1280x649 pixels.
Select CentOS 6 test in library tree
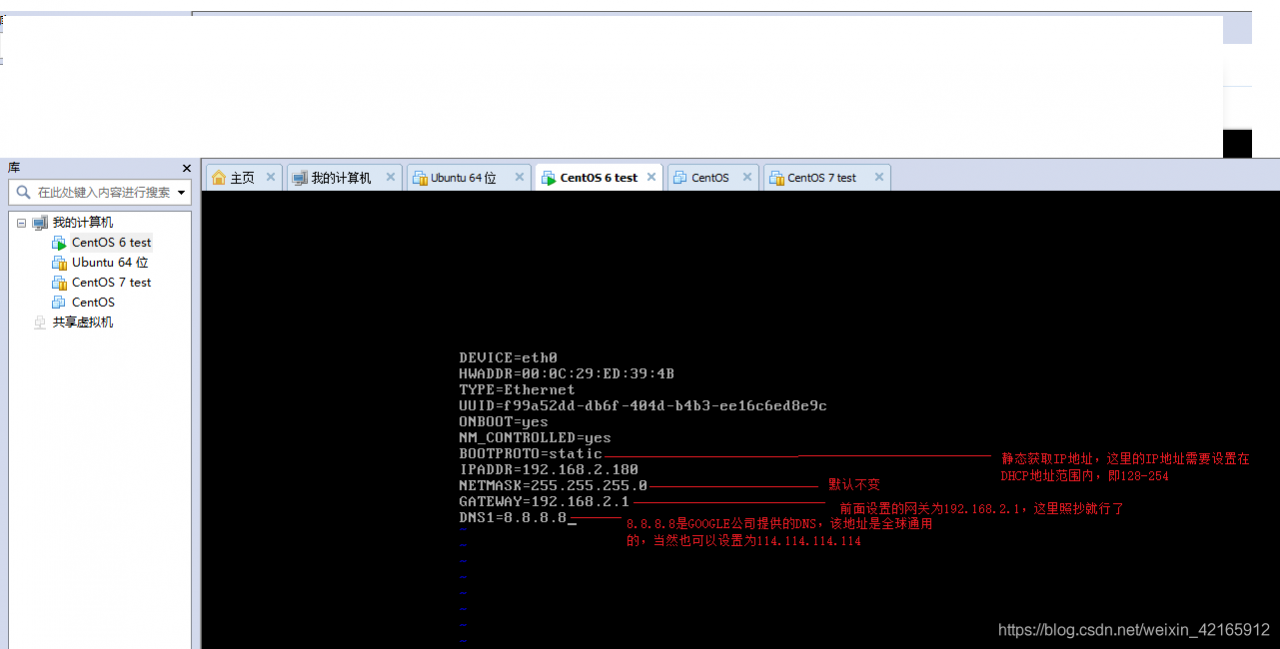pyautogui.click(x=111, y=242)
